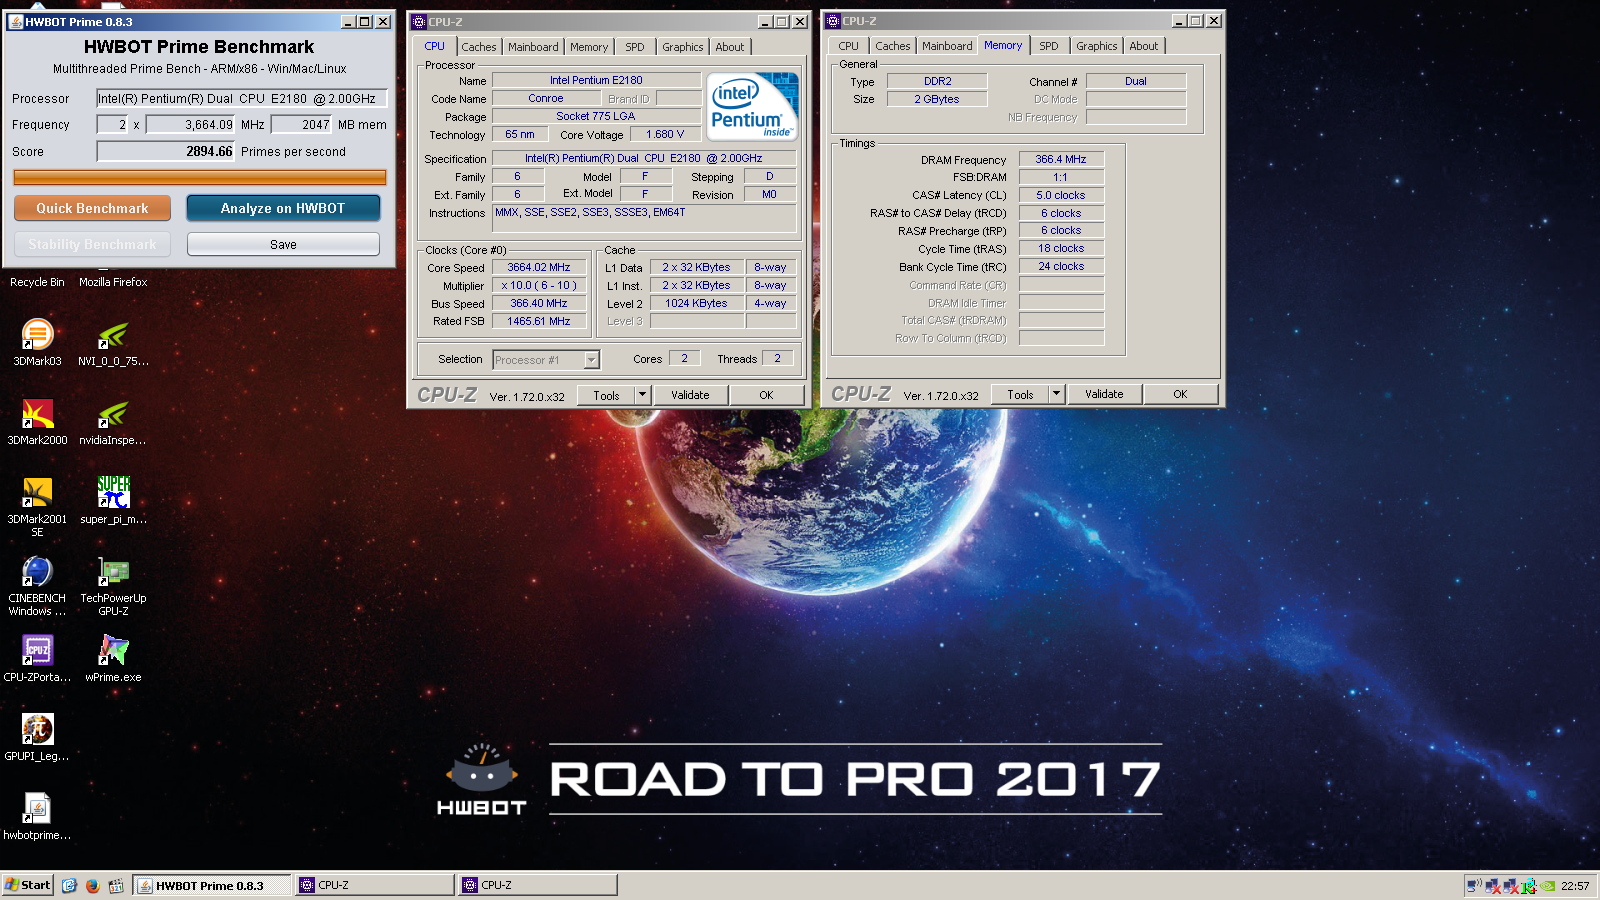Click the green K tray icon
Screen dimensions: 1600x900
[1529, 885]
